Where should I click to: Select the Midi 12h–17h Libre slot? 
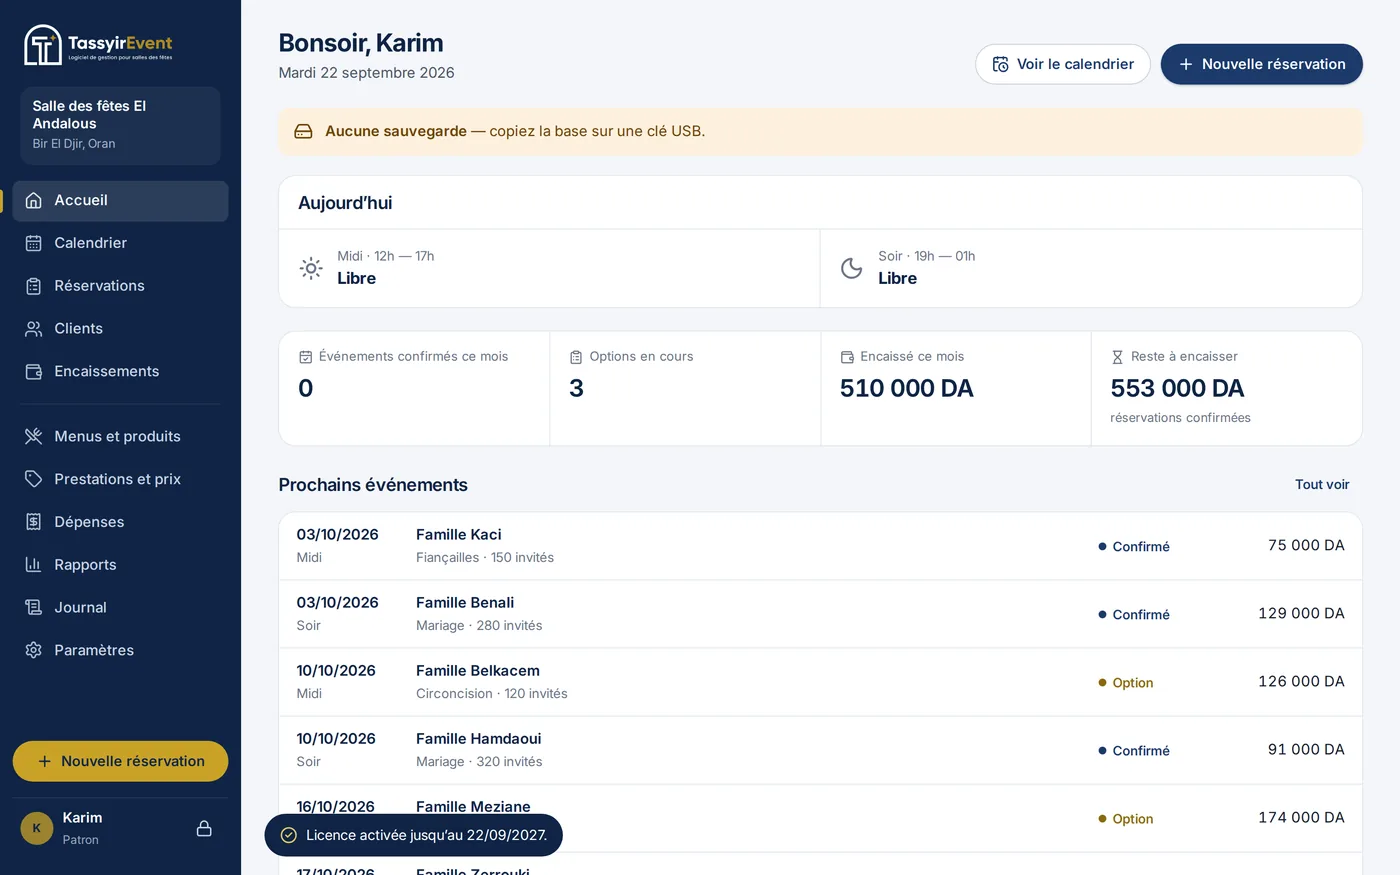tap(549, 268)
